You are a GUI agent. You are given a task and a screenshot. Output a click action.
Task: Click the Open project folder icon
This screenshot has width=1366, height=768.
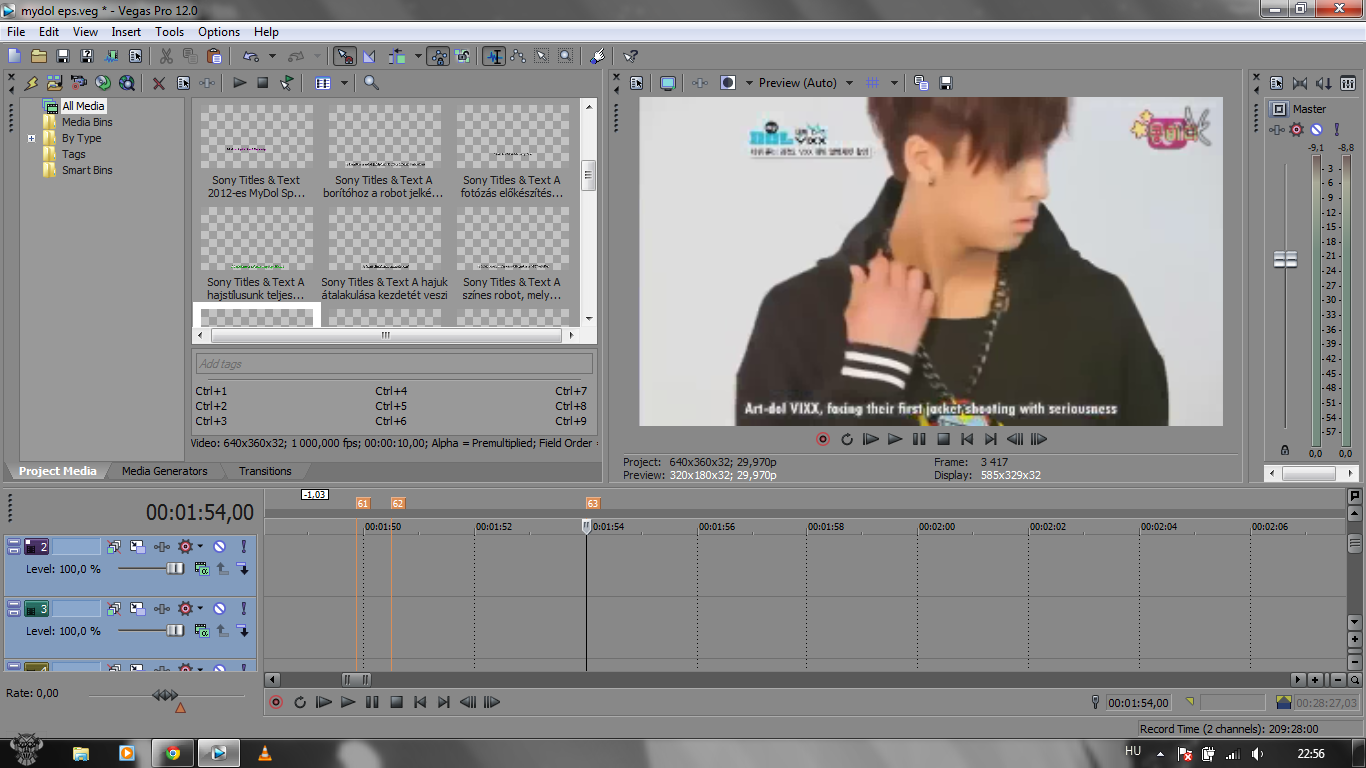[39, 57]
